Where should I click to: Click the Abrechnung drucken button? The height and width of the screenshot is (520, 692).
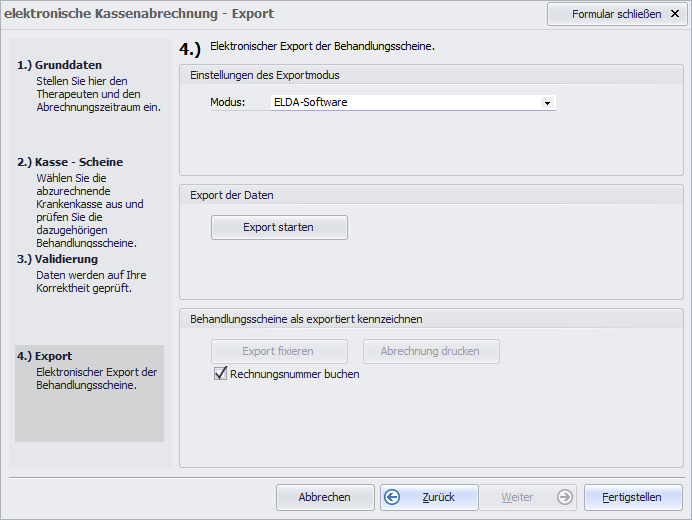coord(431,351)
